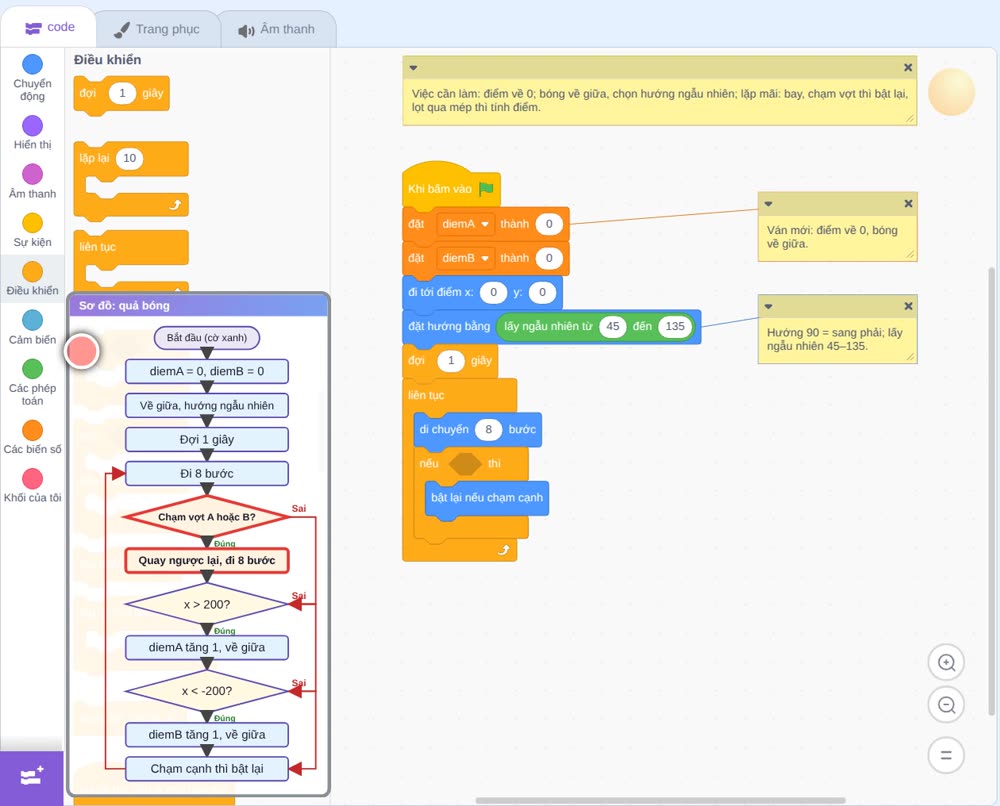Open the Các phép toán green category

click(x=33, y=369)
